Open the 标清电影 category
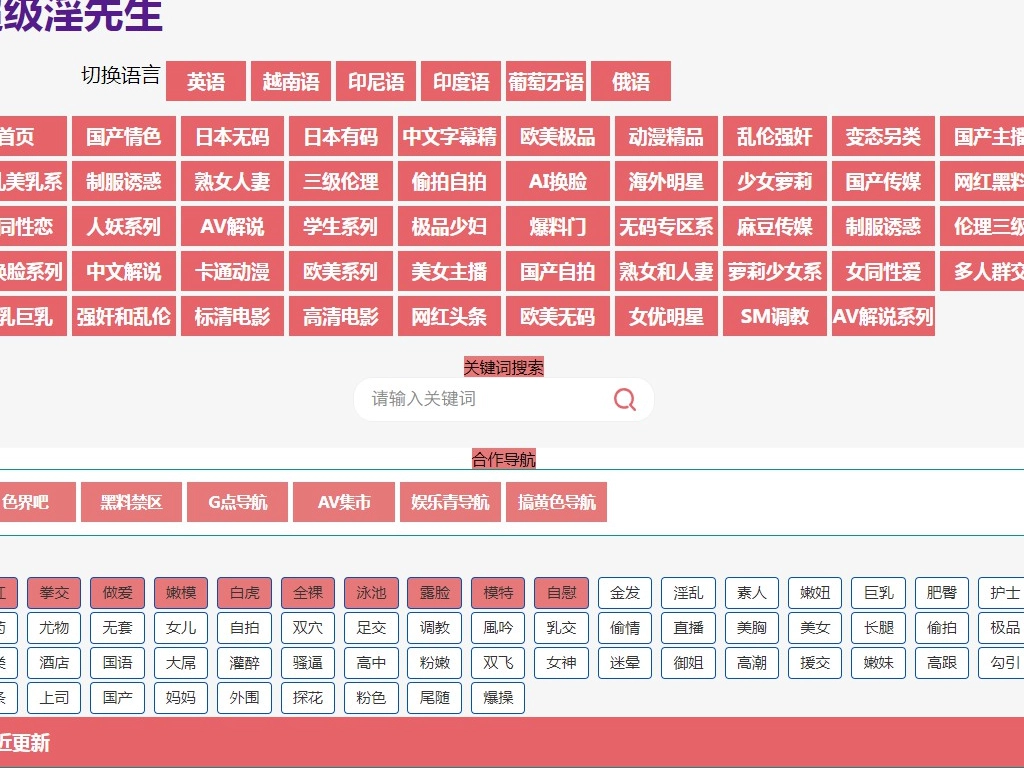 click(x=232, y=317)
